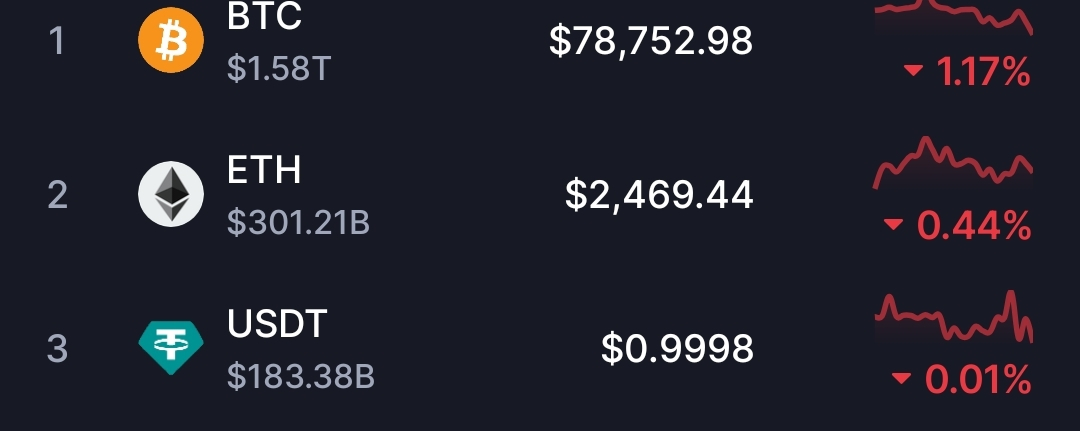Tap the rank number 2
This screenshot has height=431, width=1080.
[x=57, y=196]
